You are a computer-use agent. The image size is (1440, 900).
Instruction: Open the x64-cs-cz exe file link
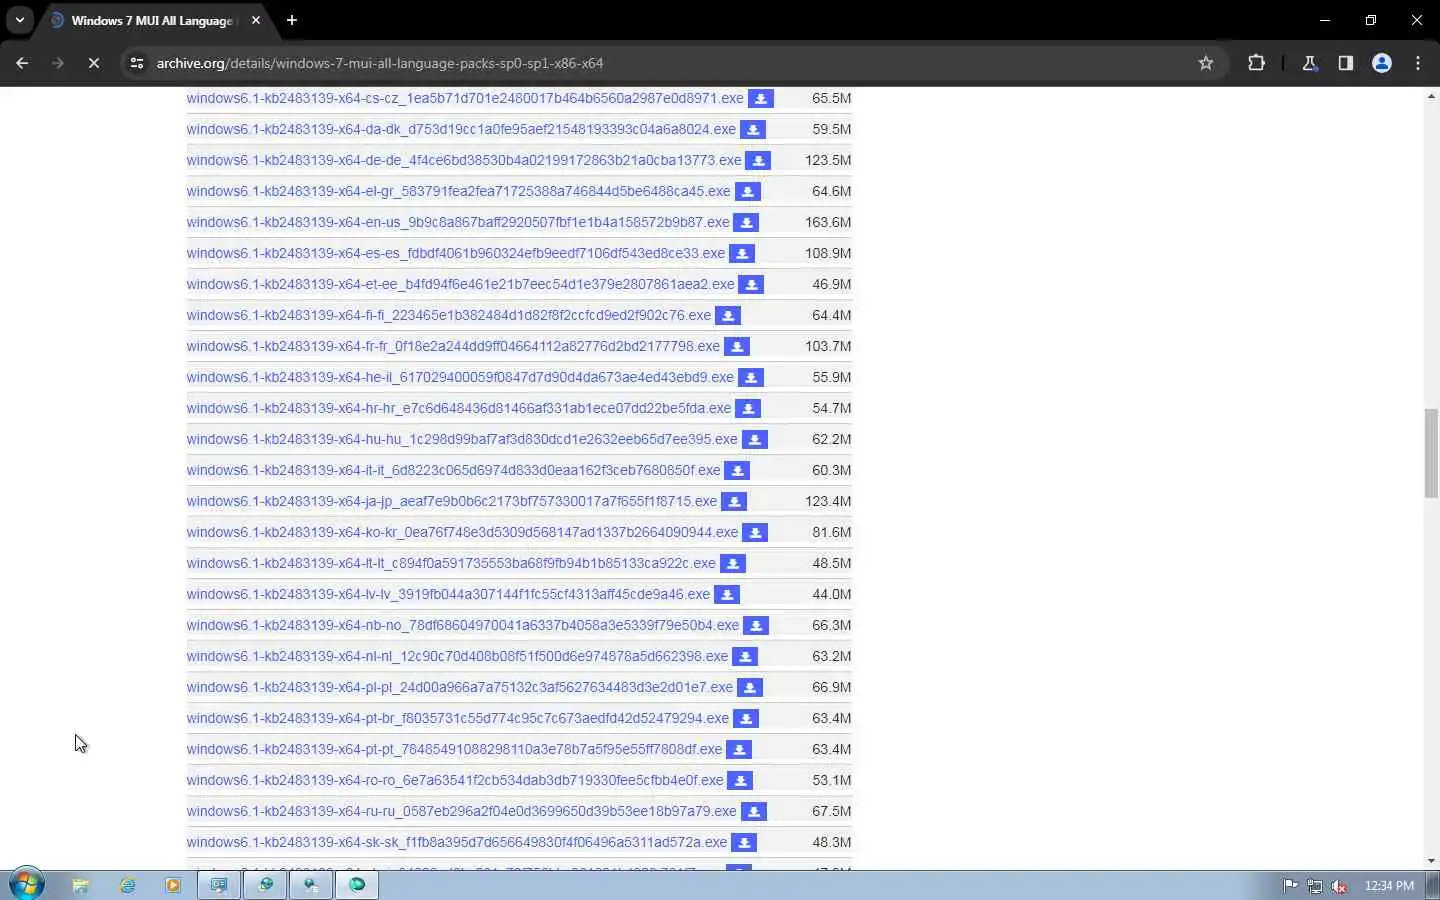tap(465, 98)
